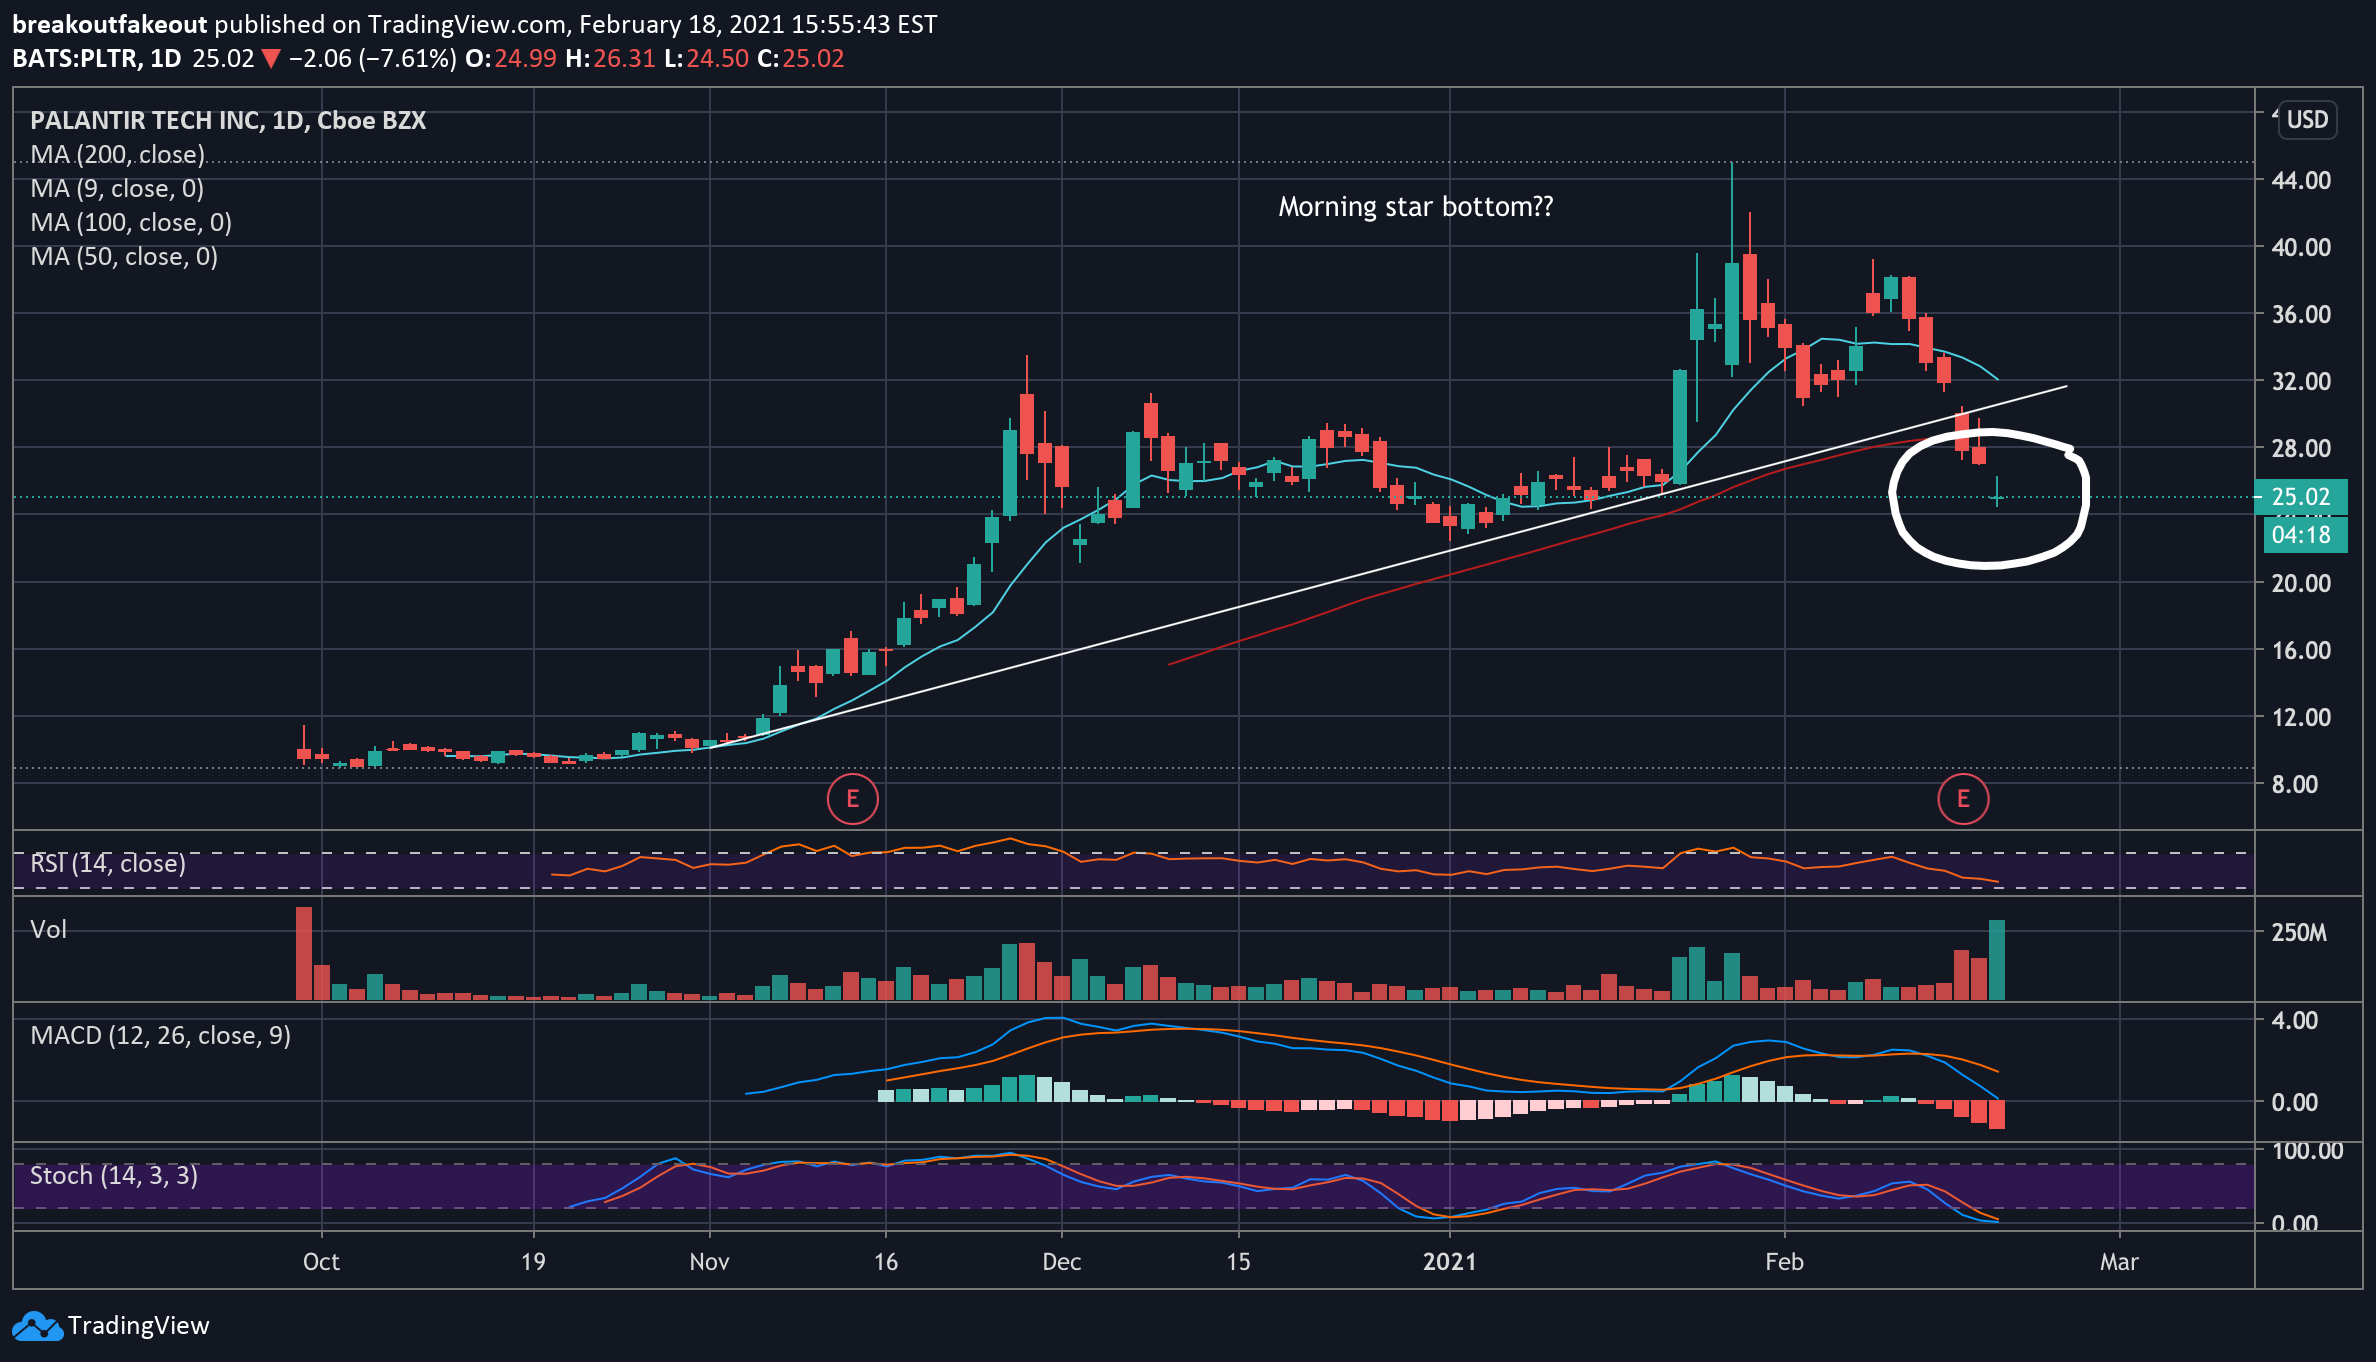Screen dimensions: 2376x1362
Task: Click the MACD 4.00 axis label
Action: click(2294, 1021)
